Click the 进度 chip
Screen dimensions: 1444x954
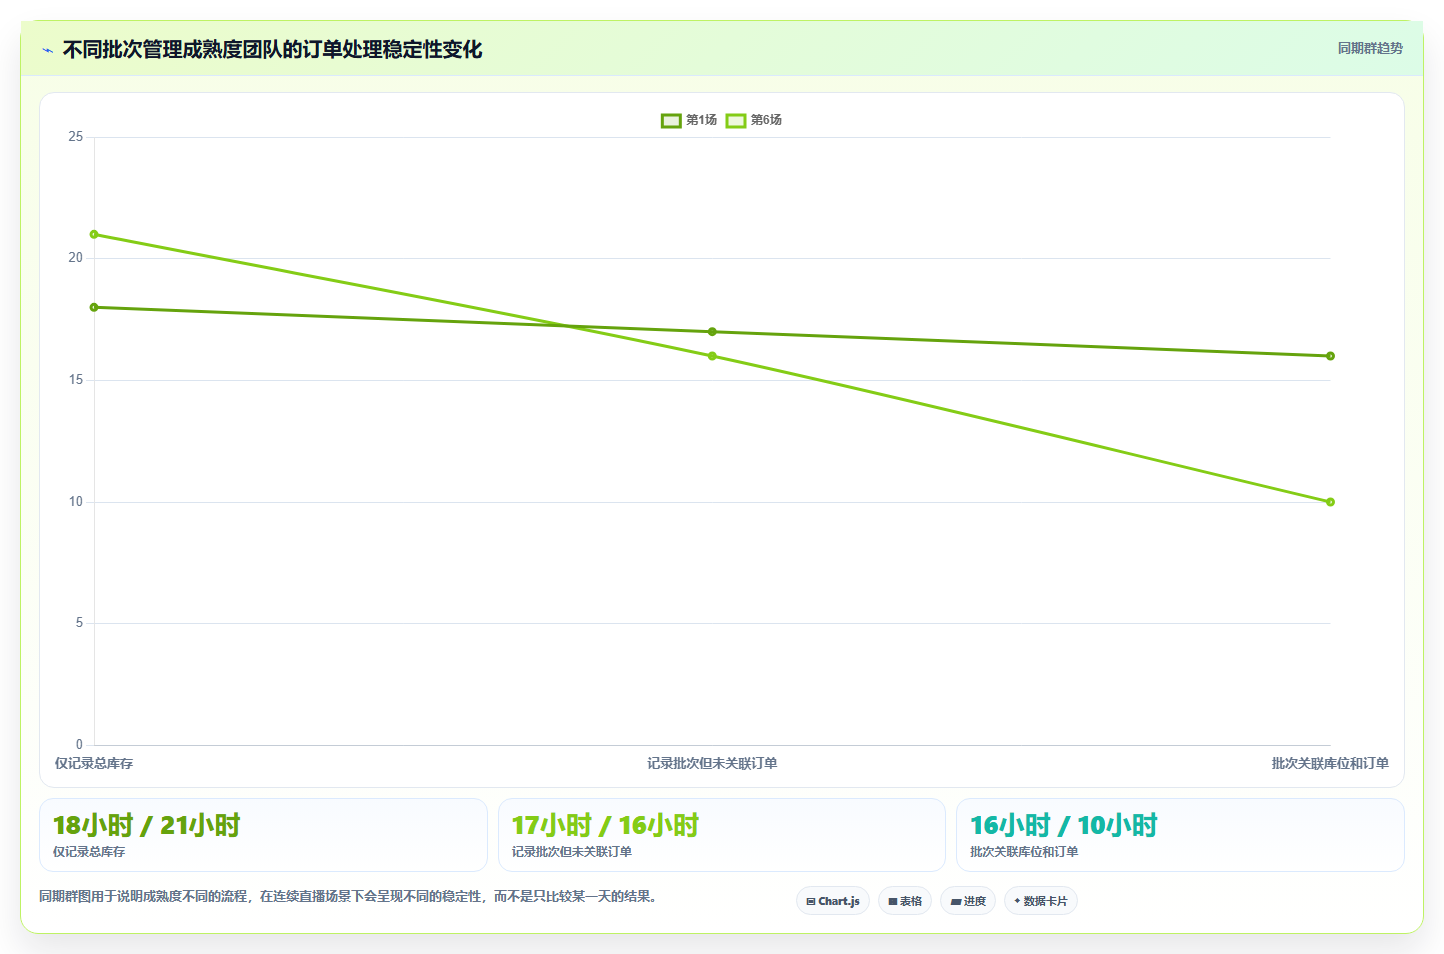(968, 901)
